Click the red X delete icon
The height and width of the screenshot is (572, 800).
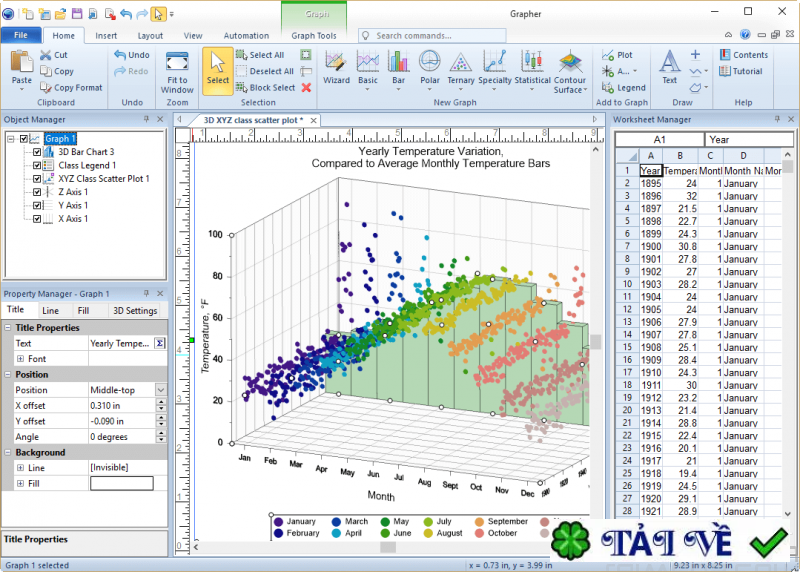(x=306, y=87)
